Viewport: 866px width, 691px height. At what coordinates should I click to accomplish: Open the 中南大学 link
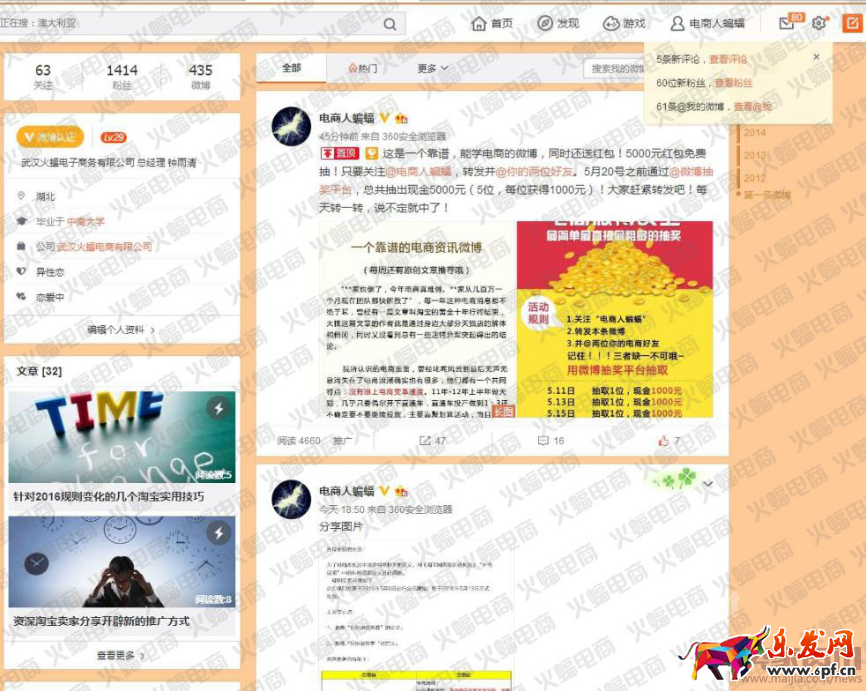pyautogui.click(x=86, y=221)
